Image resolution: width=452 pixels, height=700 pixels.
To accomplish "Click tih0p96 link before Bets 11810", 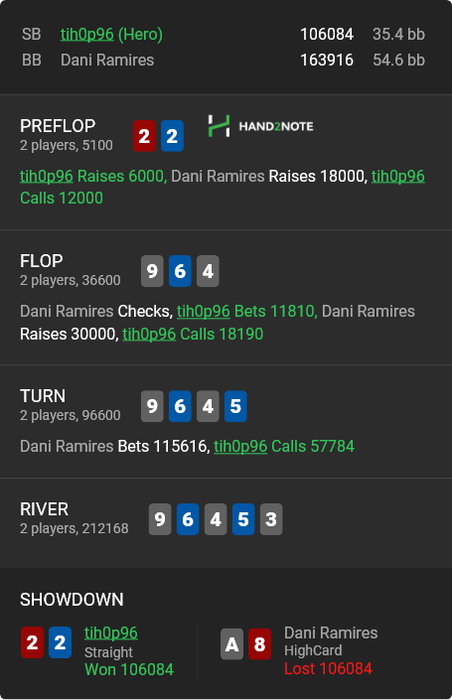I will [x=204, y=311].
